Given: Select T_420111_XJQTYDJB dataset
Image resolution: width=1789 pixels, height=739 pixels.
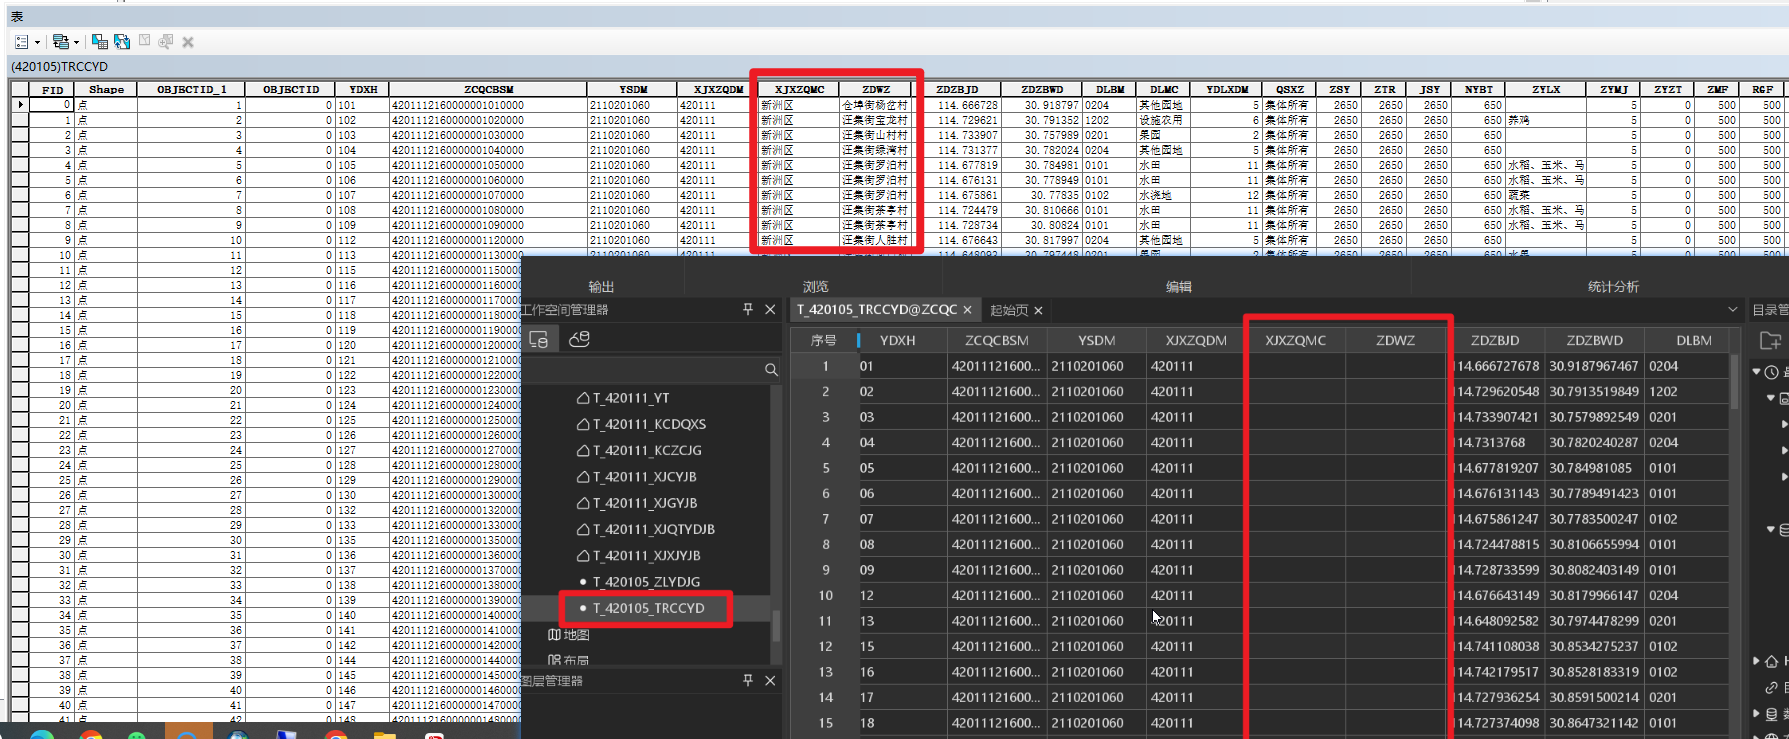Looking at the screenshot, I should pos(653,529).
